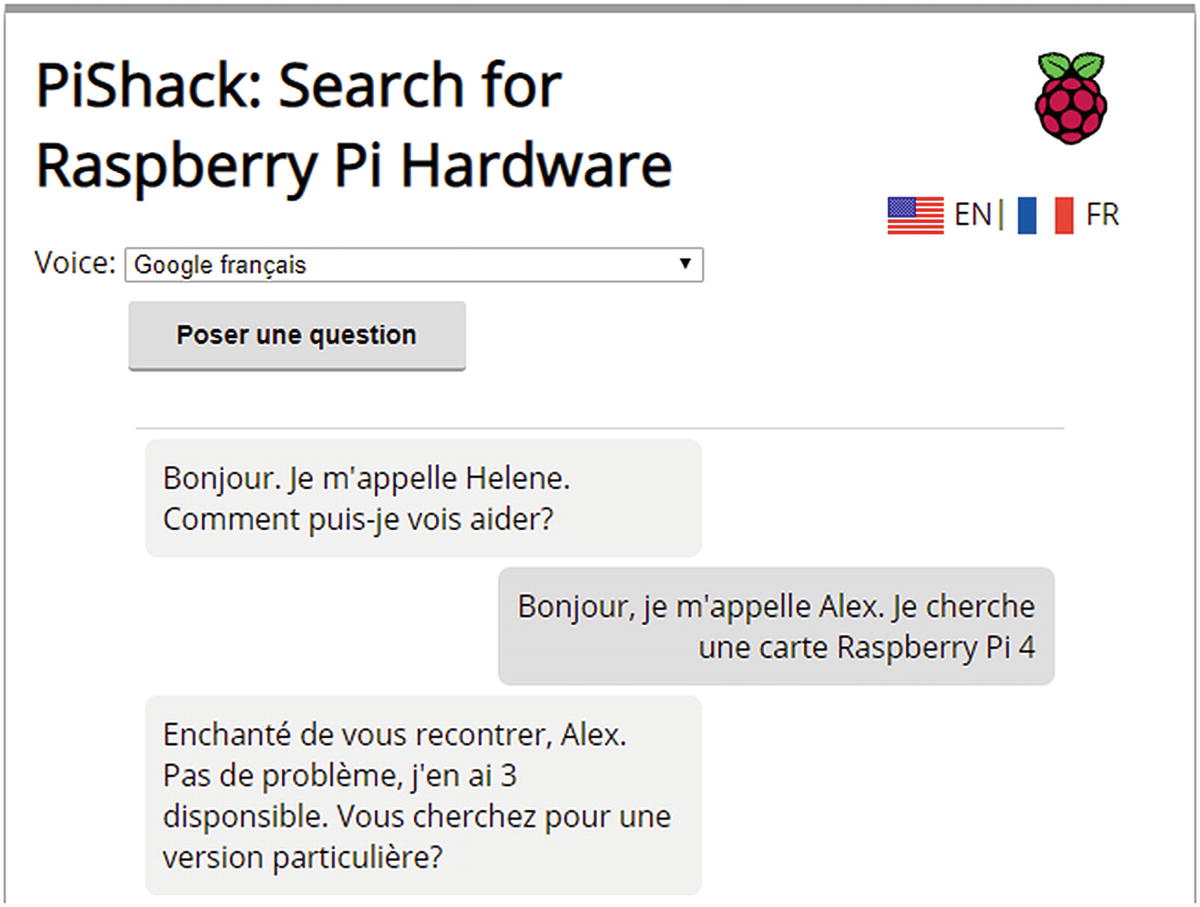Image resolution: width=1200 pixels, height=907 pixels.
Task: Click the "disponible. Vous cherchez pour une" line
Action: [416, 817]
